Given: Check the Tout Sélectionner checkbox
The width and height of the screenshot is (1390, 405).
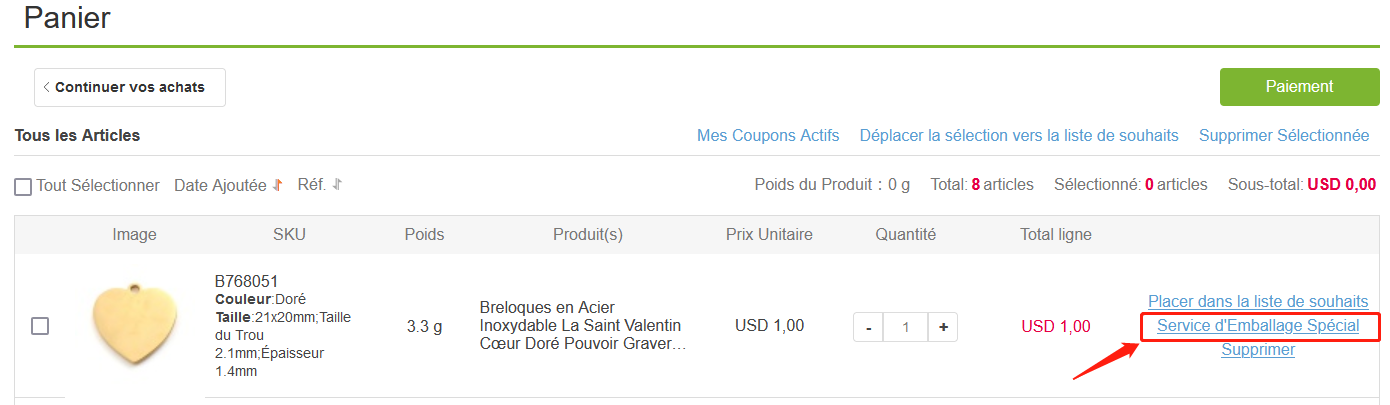Looking at the screenshot, I should pyautogui.click(x=23, y=187).
